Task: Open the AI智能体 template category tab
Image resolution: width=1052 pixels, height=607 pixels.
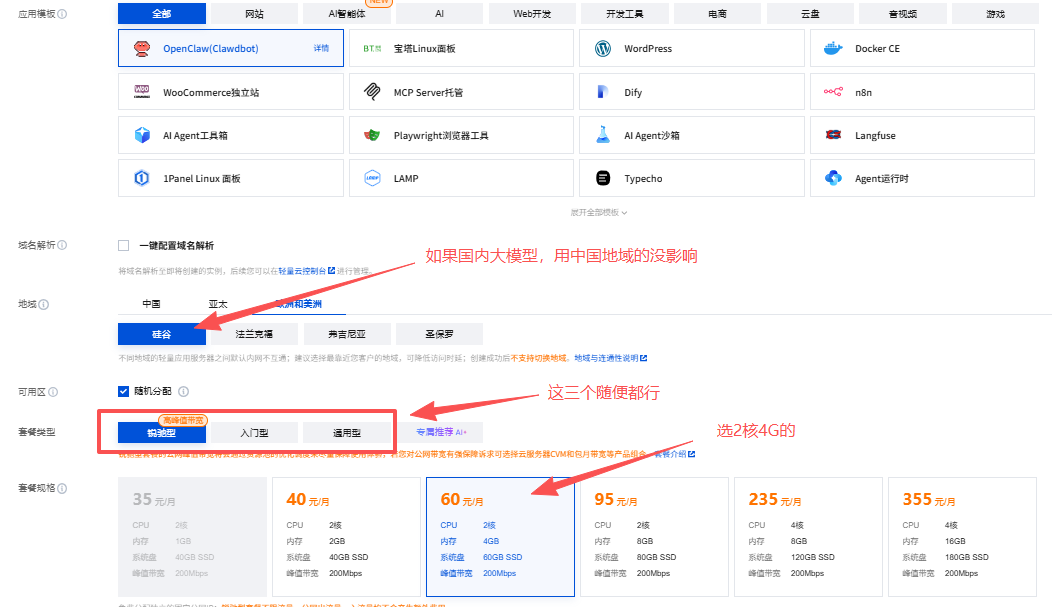Action: click(347, 13)
